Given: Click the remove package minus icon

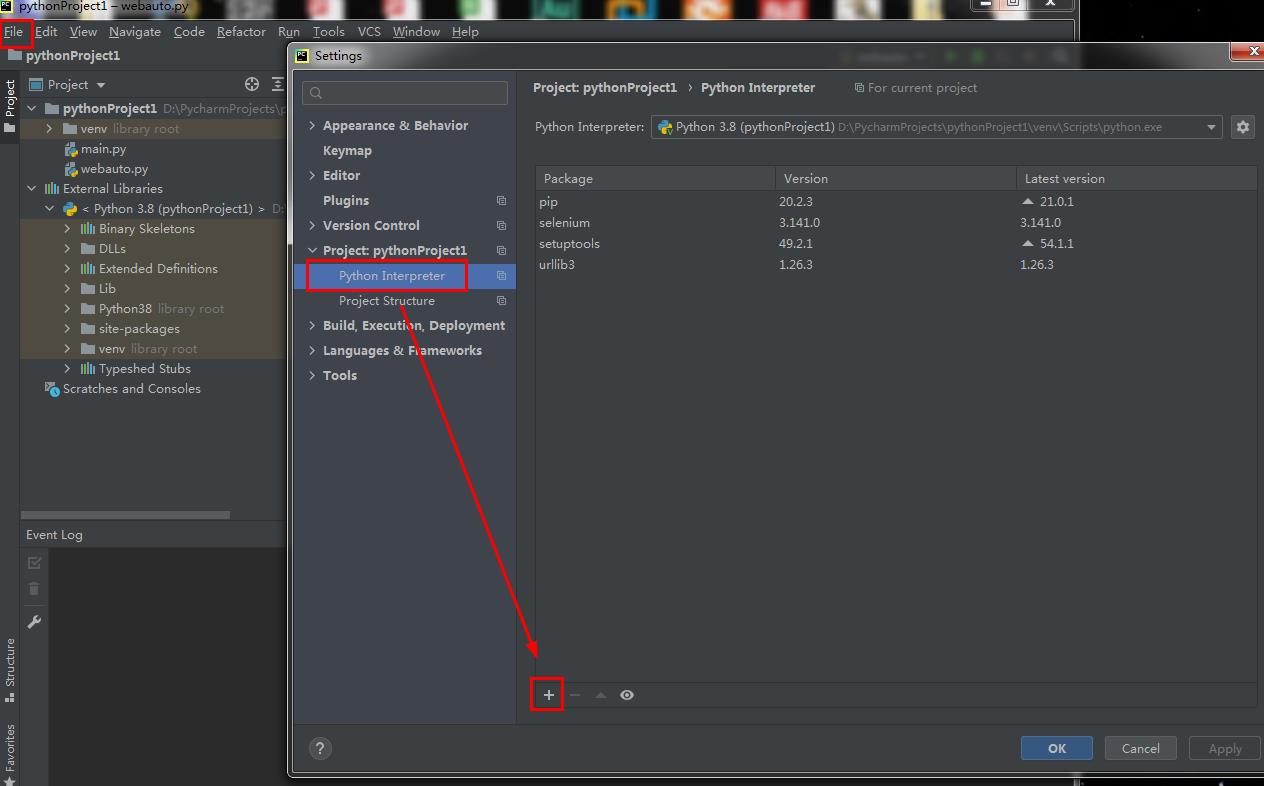Looking at the screenshot, I should (x=574, y=695).
